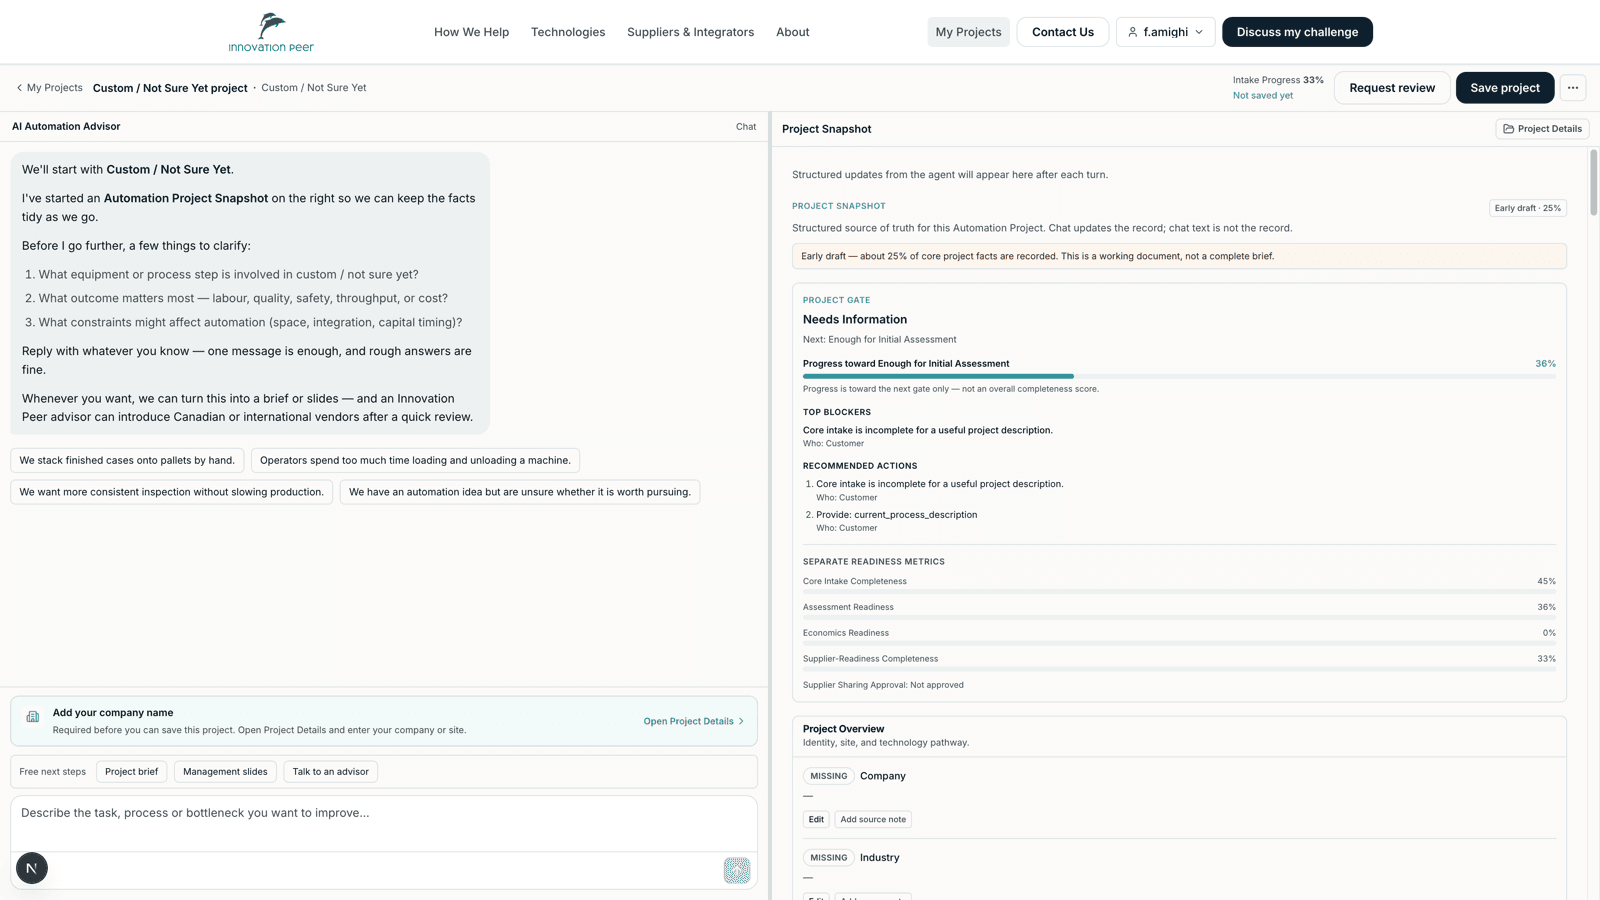The image size is (1600, 900).
Task: Click the send message icon in chat box
Action: point(737,870)
